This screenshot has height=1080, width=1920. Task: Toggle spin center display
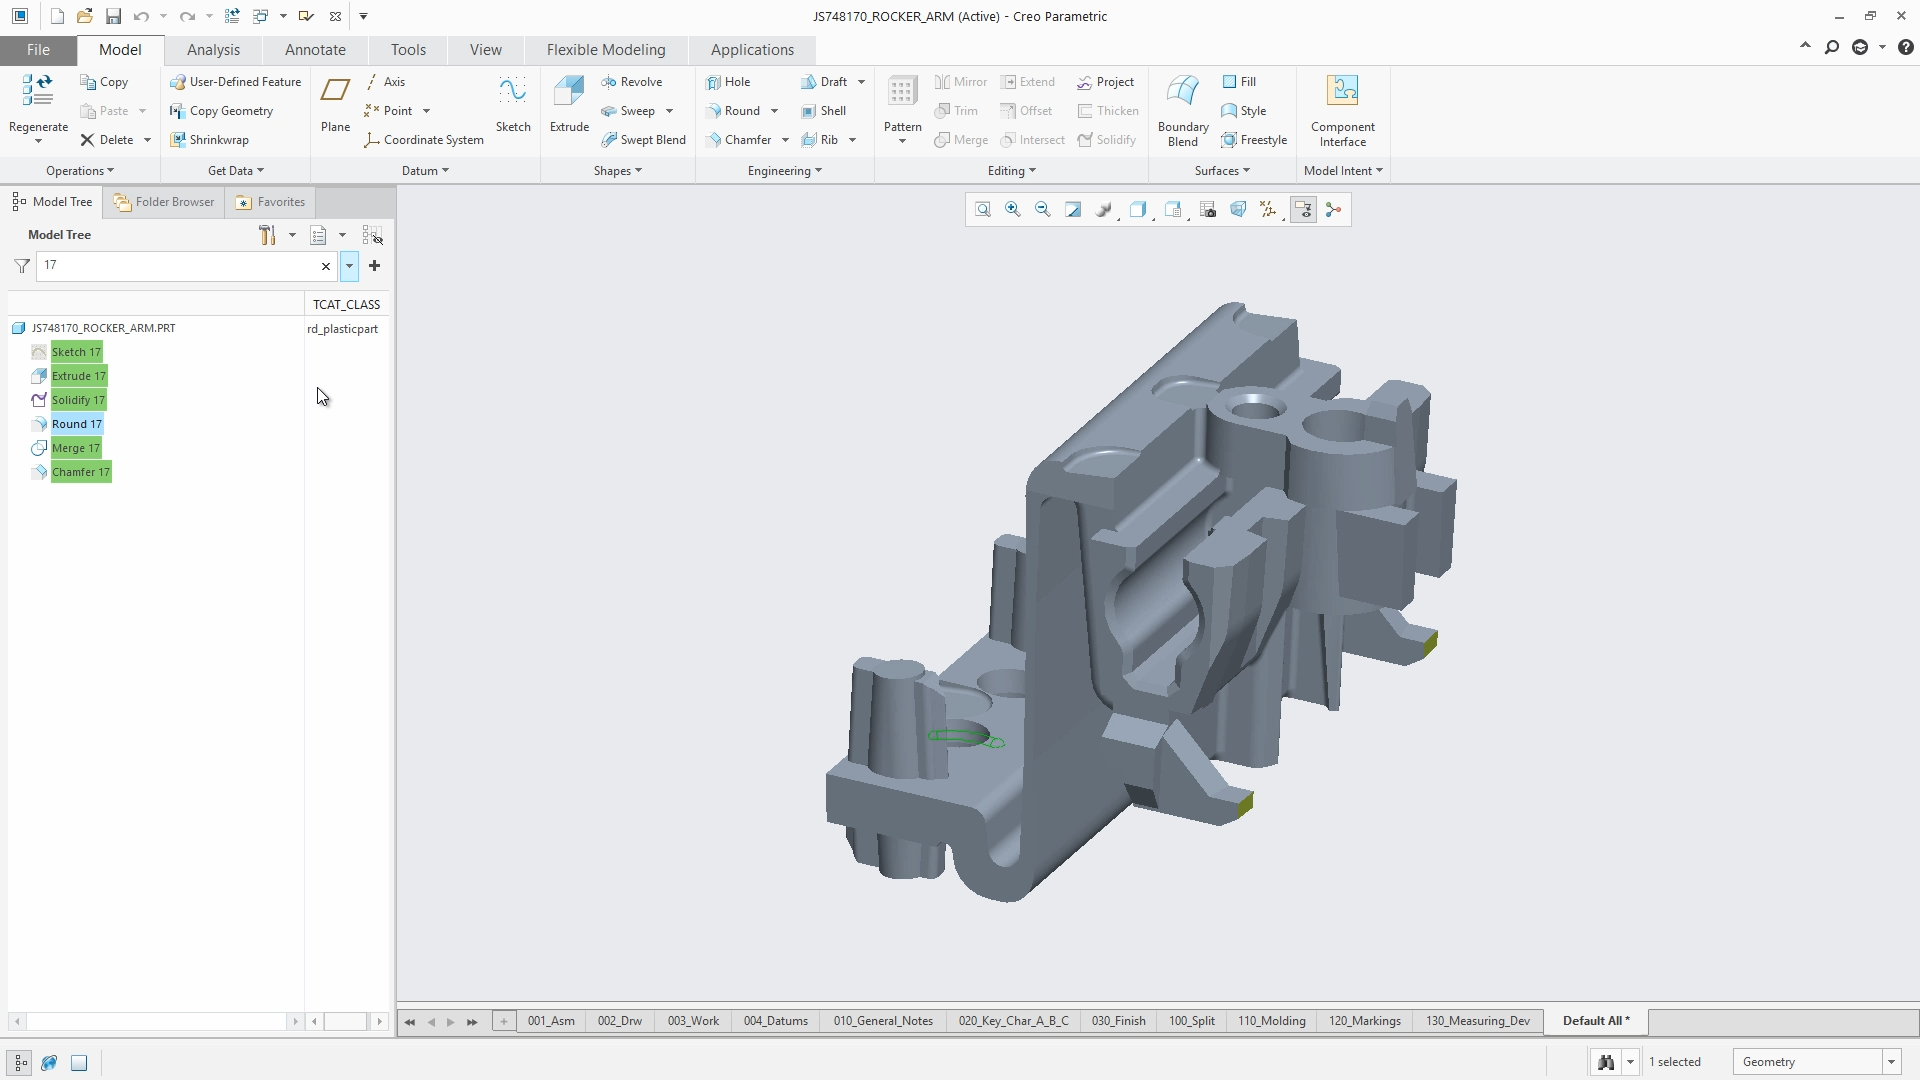coord(1333,210)
